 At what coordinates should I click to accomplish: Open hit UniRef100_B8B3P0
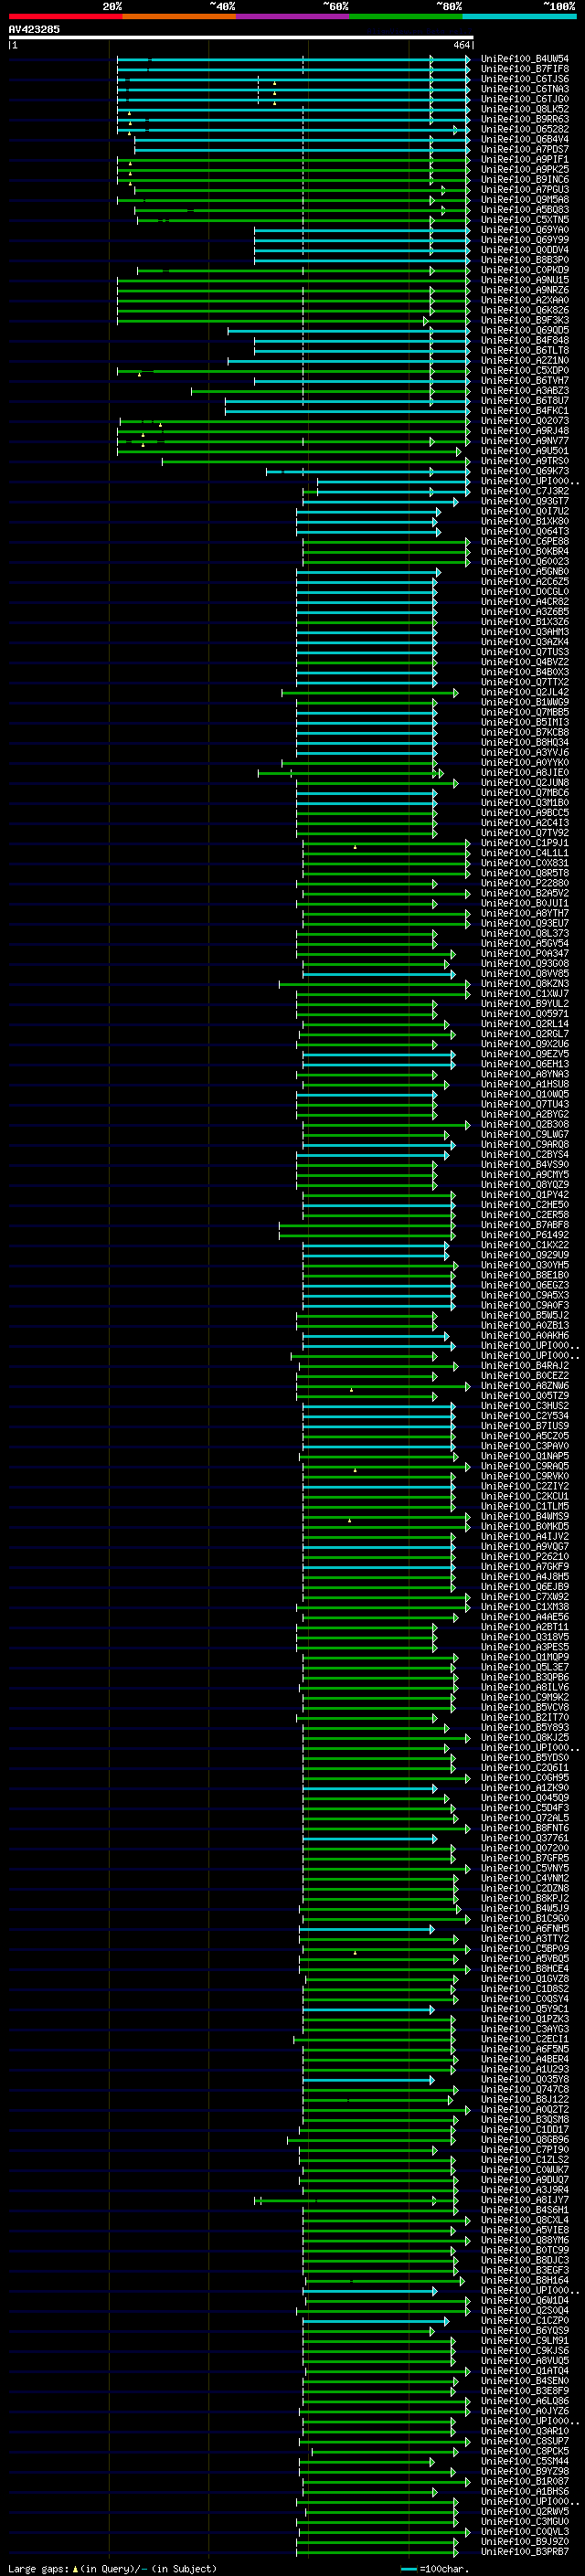tap(525, 260)
